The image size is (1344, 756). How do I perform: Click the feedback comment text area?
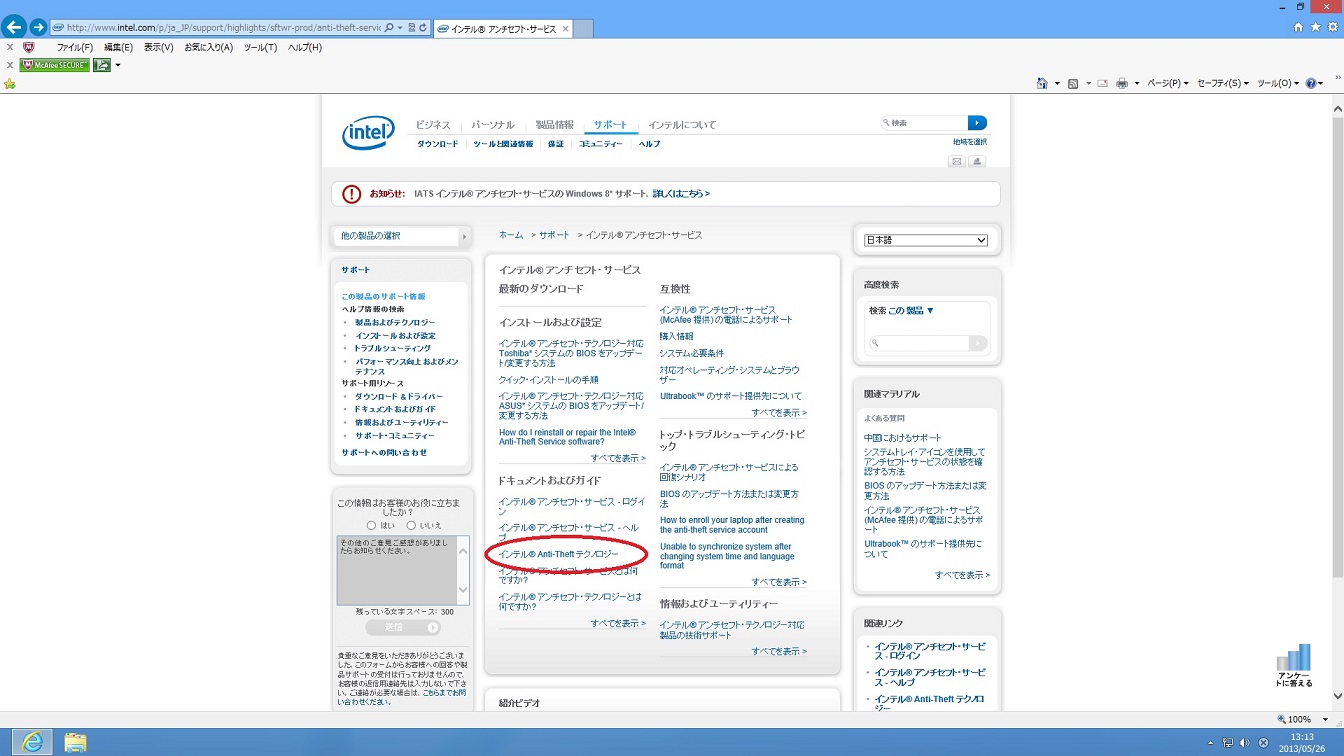tap(397, 570)
